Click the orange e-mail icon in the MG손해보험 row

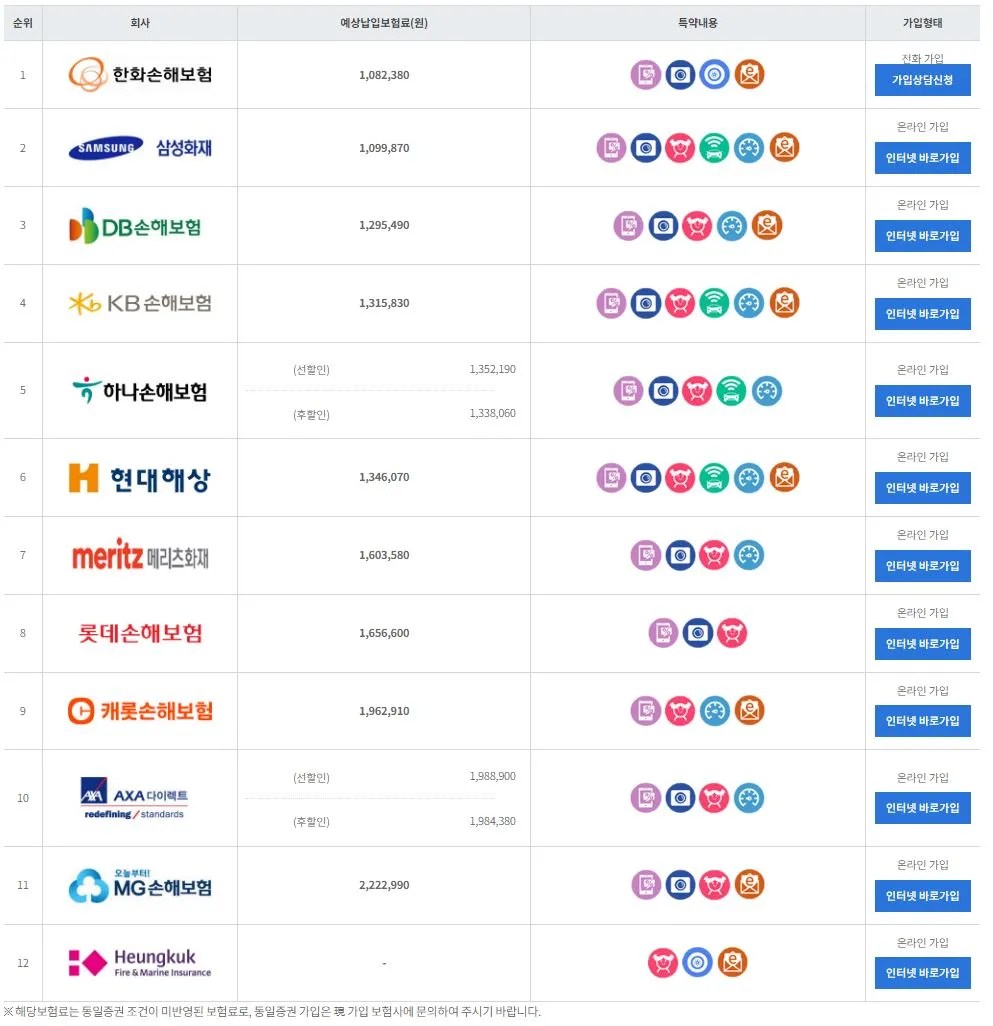click(749, 883)
